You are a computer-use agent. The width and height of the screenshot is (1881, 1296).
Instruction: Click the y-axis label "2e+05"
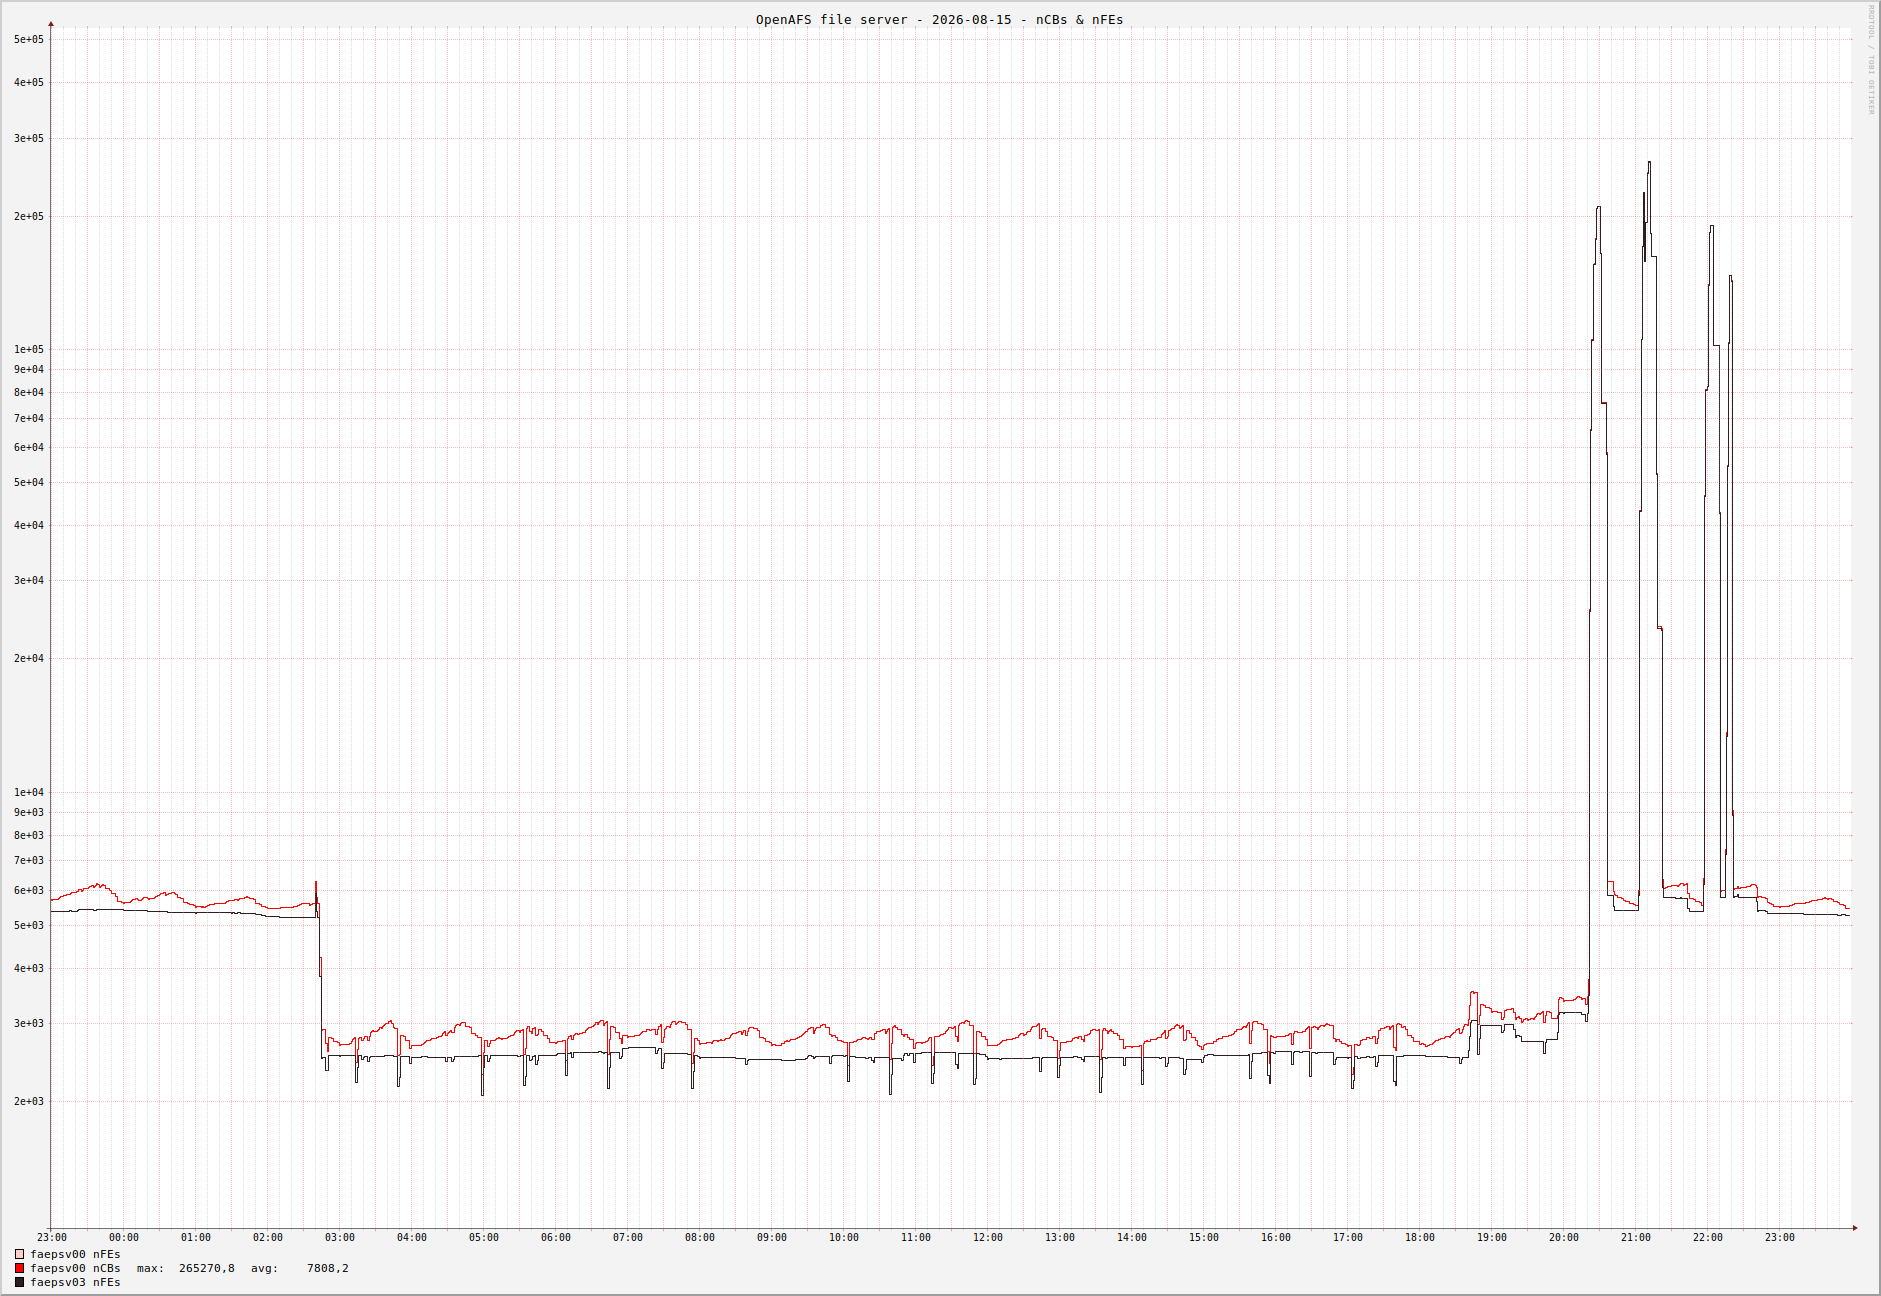coord(29,216)
